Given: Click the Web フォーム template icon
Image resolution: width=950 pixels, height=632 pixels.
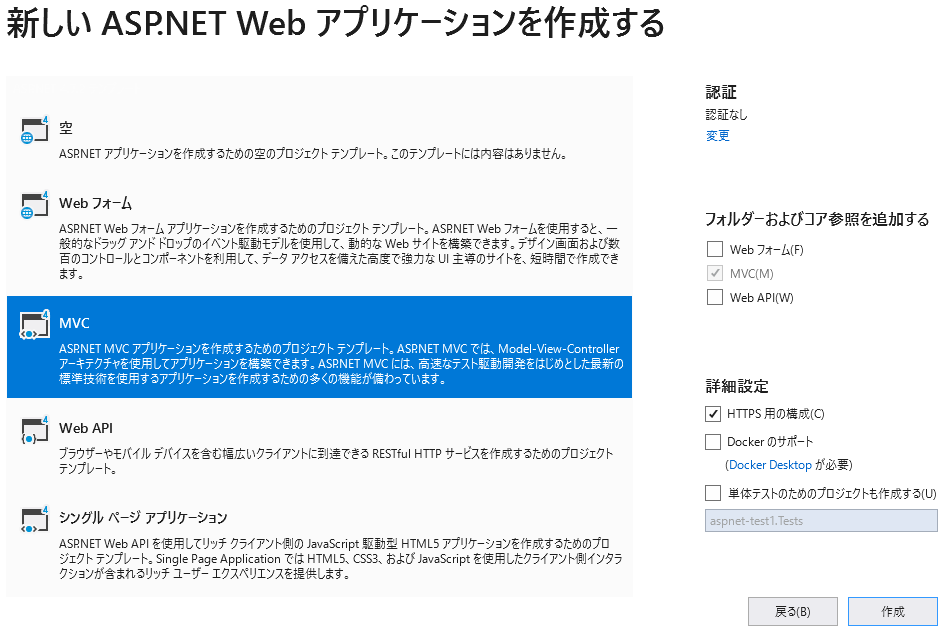Looking at the screenshot, I should [34, 205].
